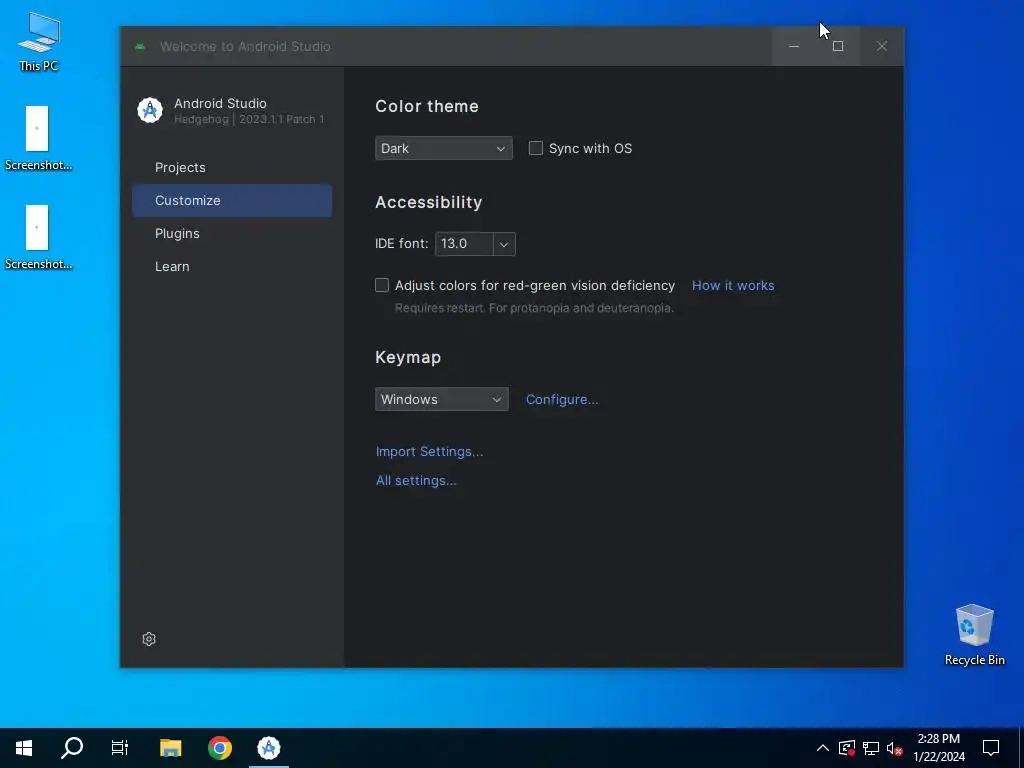Open the taskbar clock and date

(938, 748)
